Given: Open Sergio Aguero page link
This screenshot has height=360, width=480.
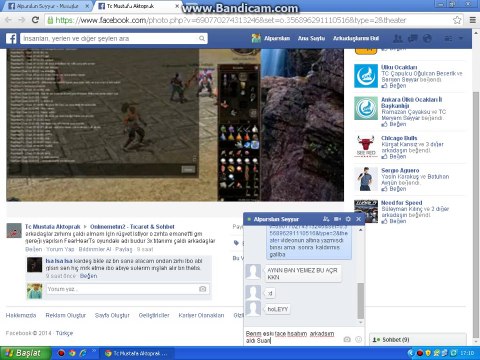Looking at the screenshot, I should [x=400, y=170].
